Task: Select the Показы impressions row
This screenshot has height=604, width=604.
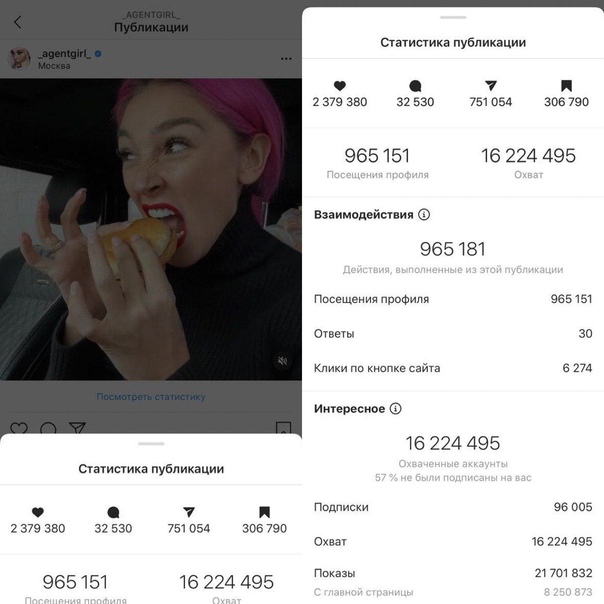Action: (453, 573)
